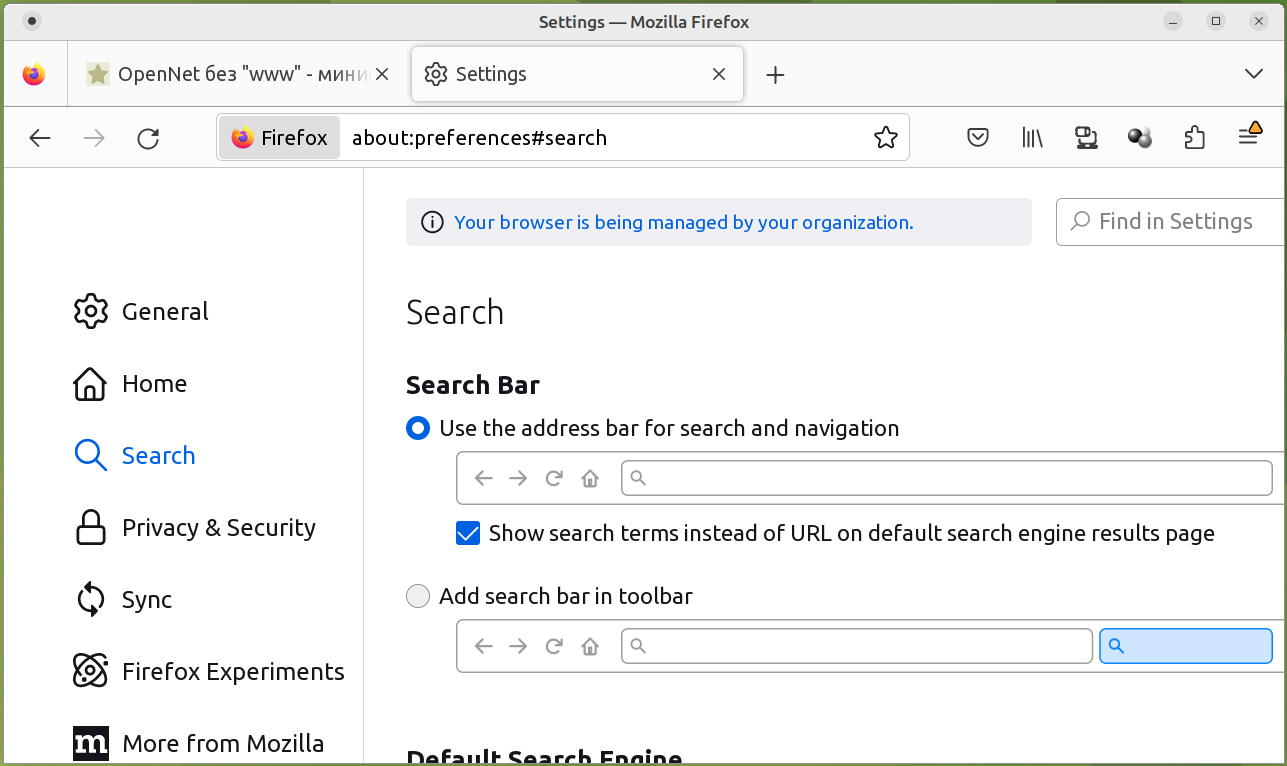Close the Settings tab
1287x766 pixels.
[718, 74]
